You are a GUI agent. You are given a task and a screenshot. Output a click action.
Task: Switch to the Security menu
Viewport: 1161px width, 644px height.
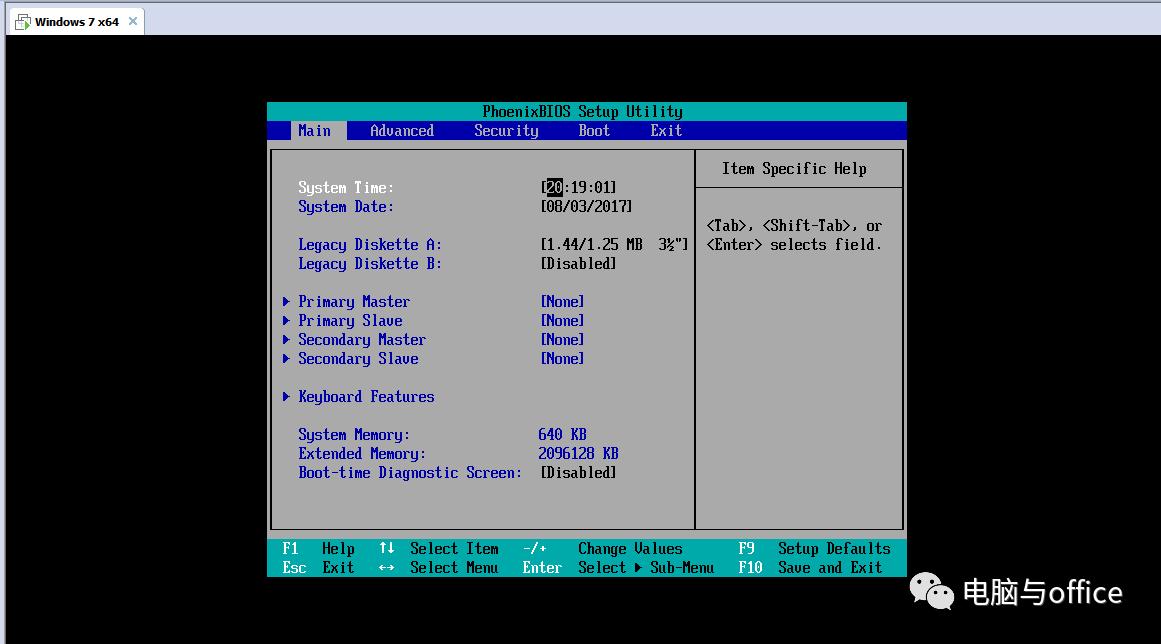click(x=506, y=131)
